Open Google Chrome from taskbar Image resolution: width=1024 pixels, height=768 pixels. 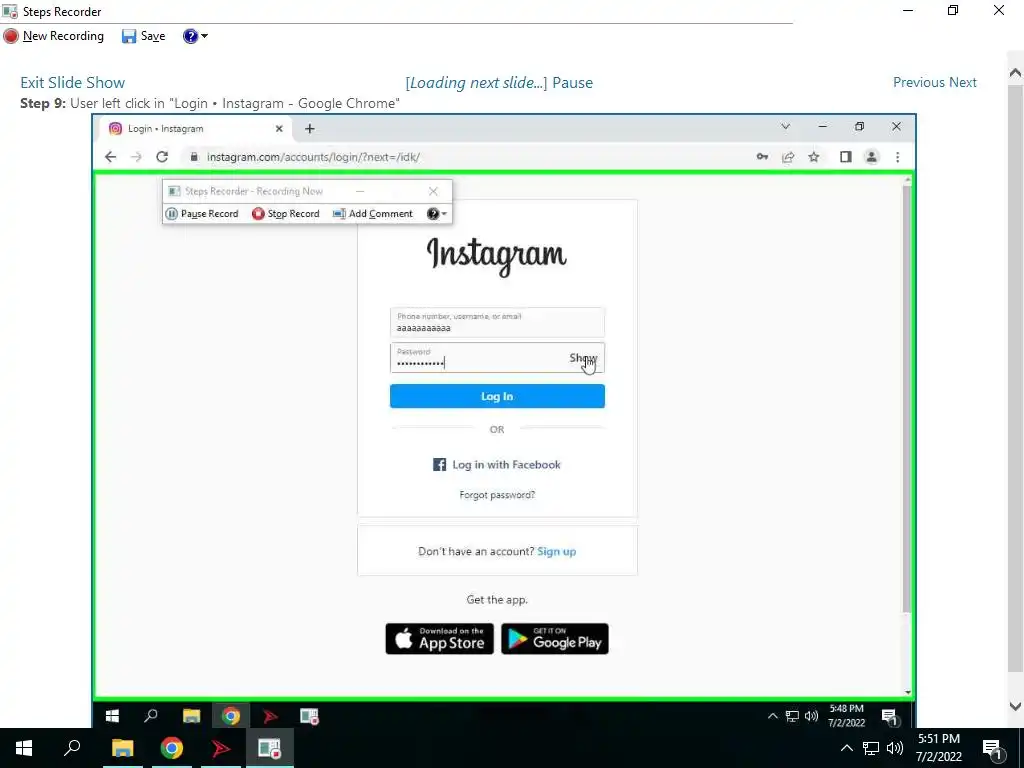[x=172, y=748]
